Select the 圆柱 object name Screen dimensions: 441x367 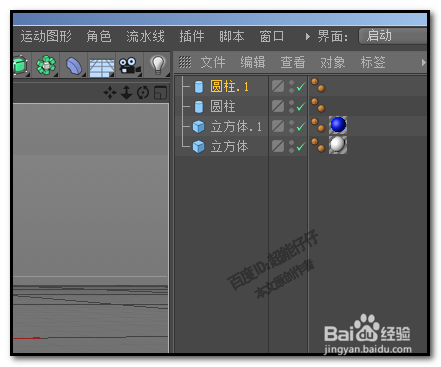click(x=223, y=107)
